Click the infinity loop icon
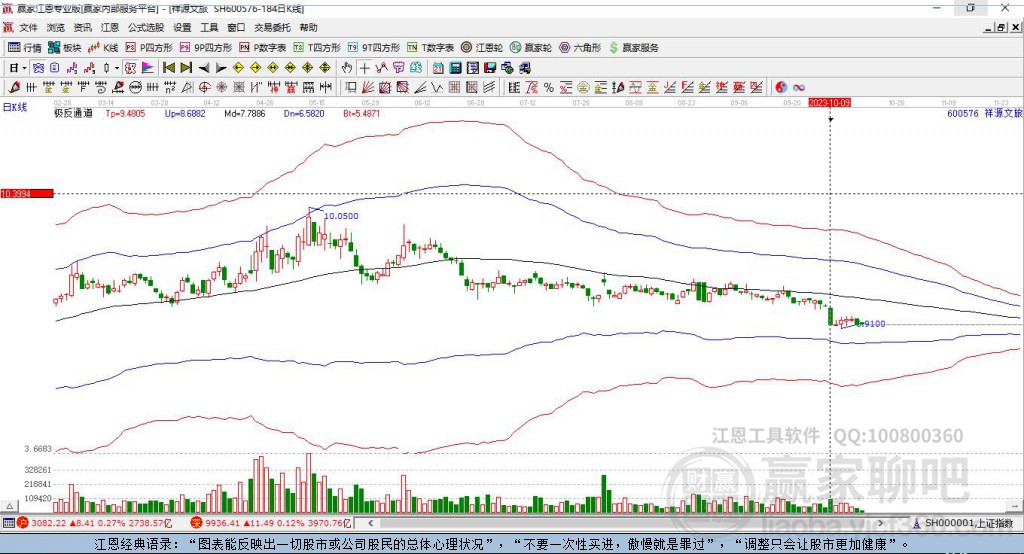Viewport: 1024px width, 554px height. (799, 88)
